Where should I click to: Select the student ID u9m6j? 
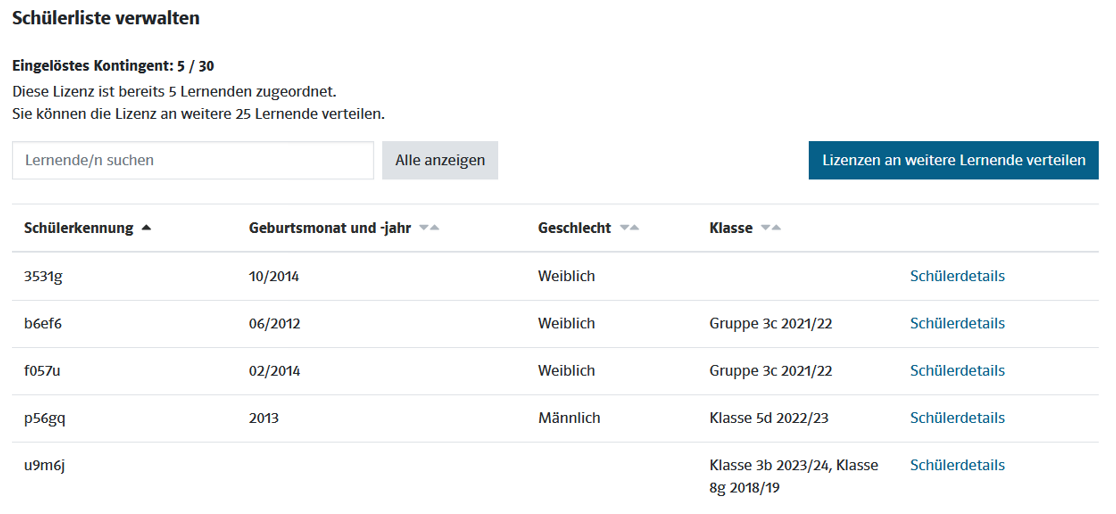(44, 465)
